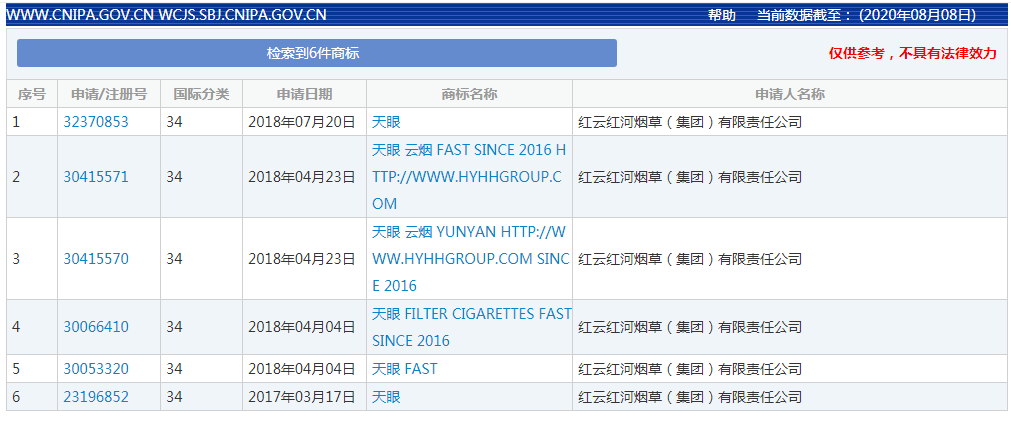Select the 商标名称 column header
The image size is (1011, 422).
click(x=469, y=94)
